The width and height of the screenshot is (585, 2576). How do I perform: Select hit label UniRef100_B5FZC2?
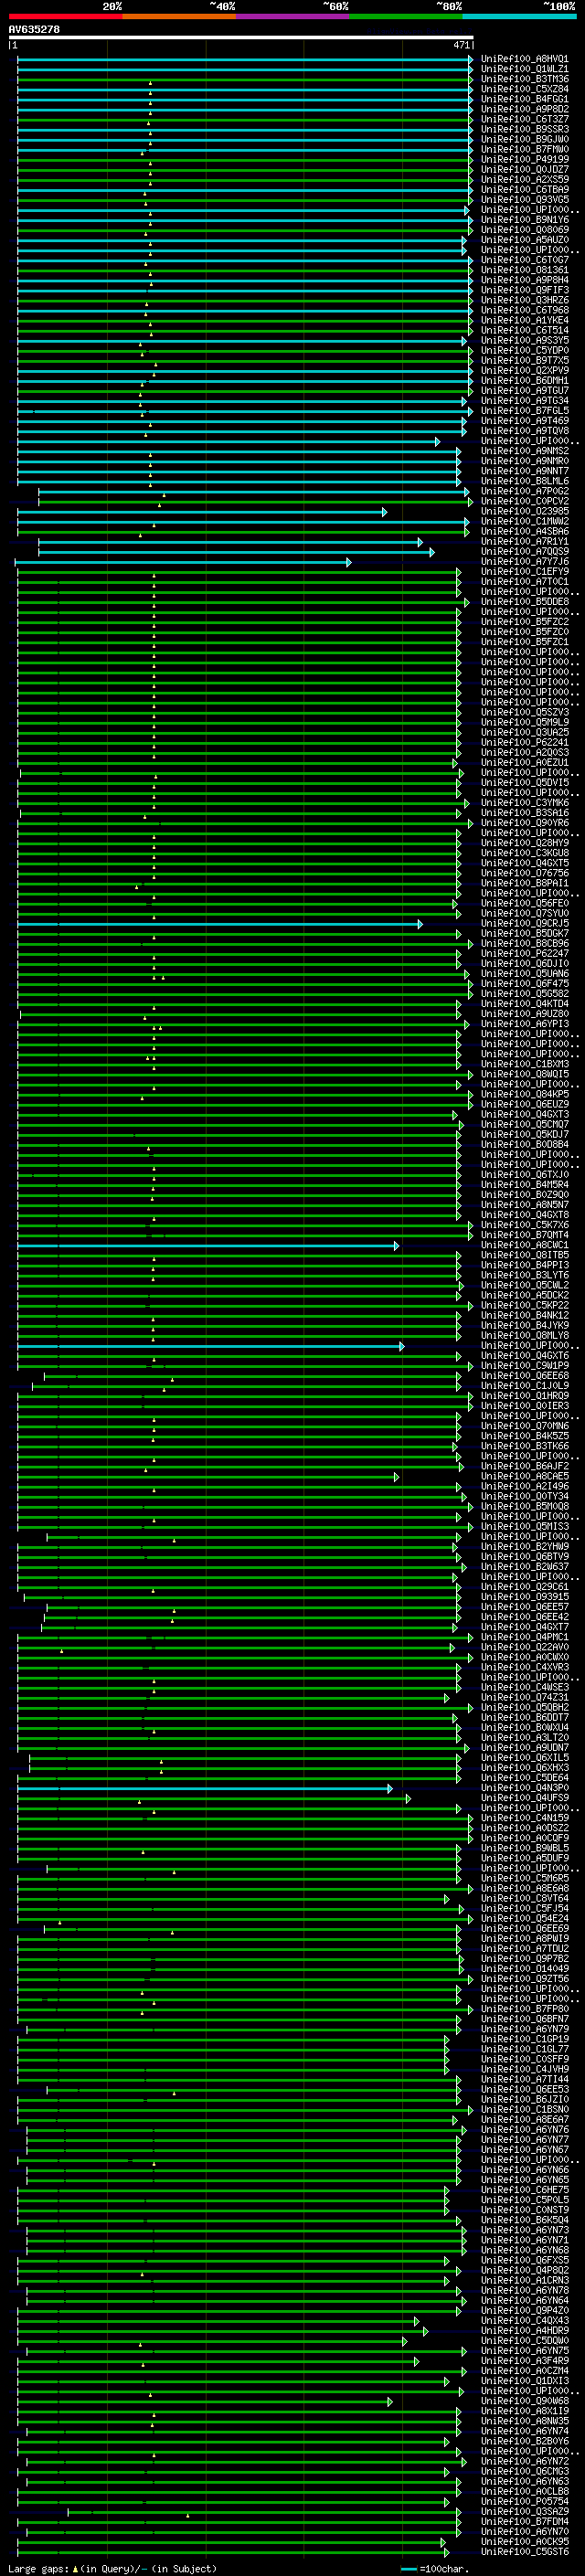point(525,622)
